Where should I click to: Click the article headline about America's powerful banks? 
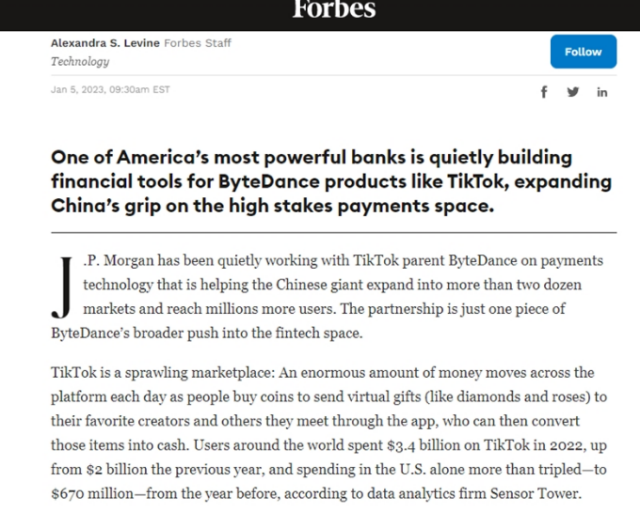point(331,181)
